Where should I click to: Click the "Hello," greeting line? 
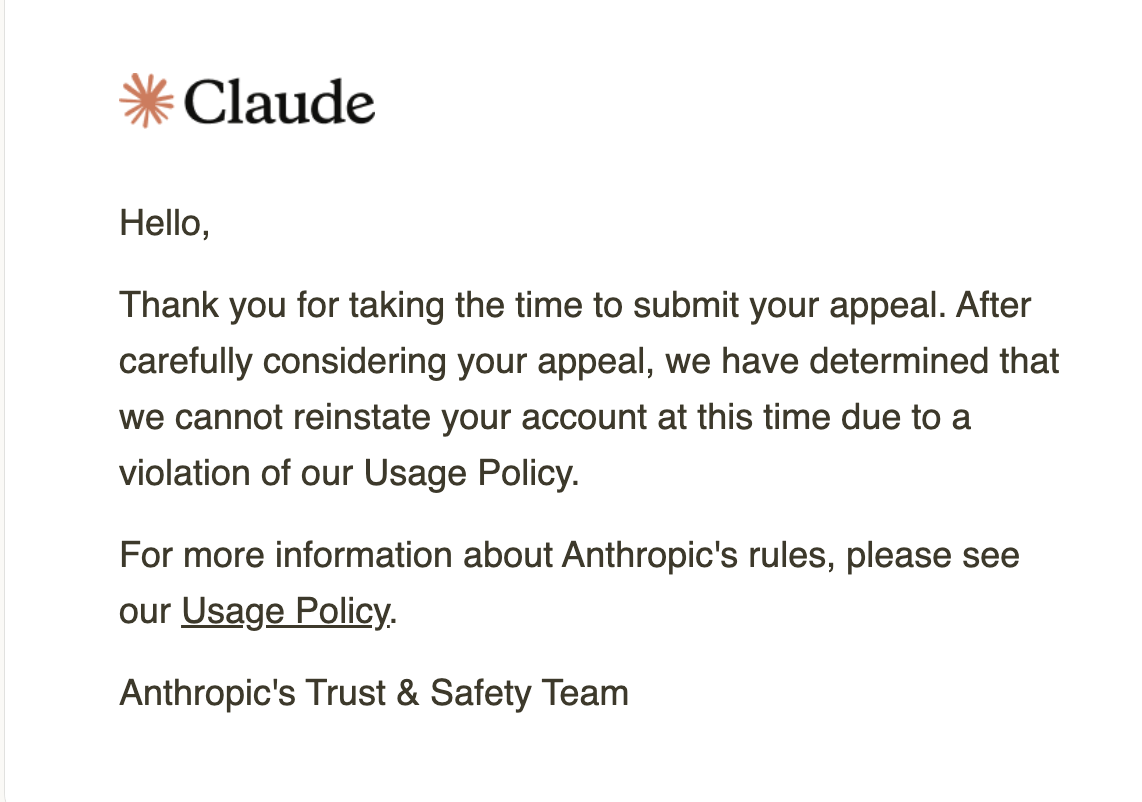(164, 223)
